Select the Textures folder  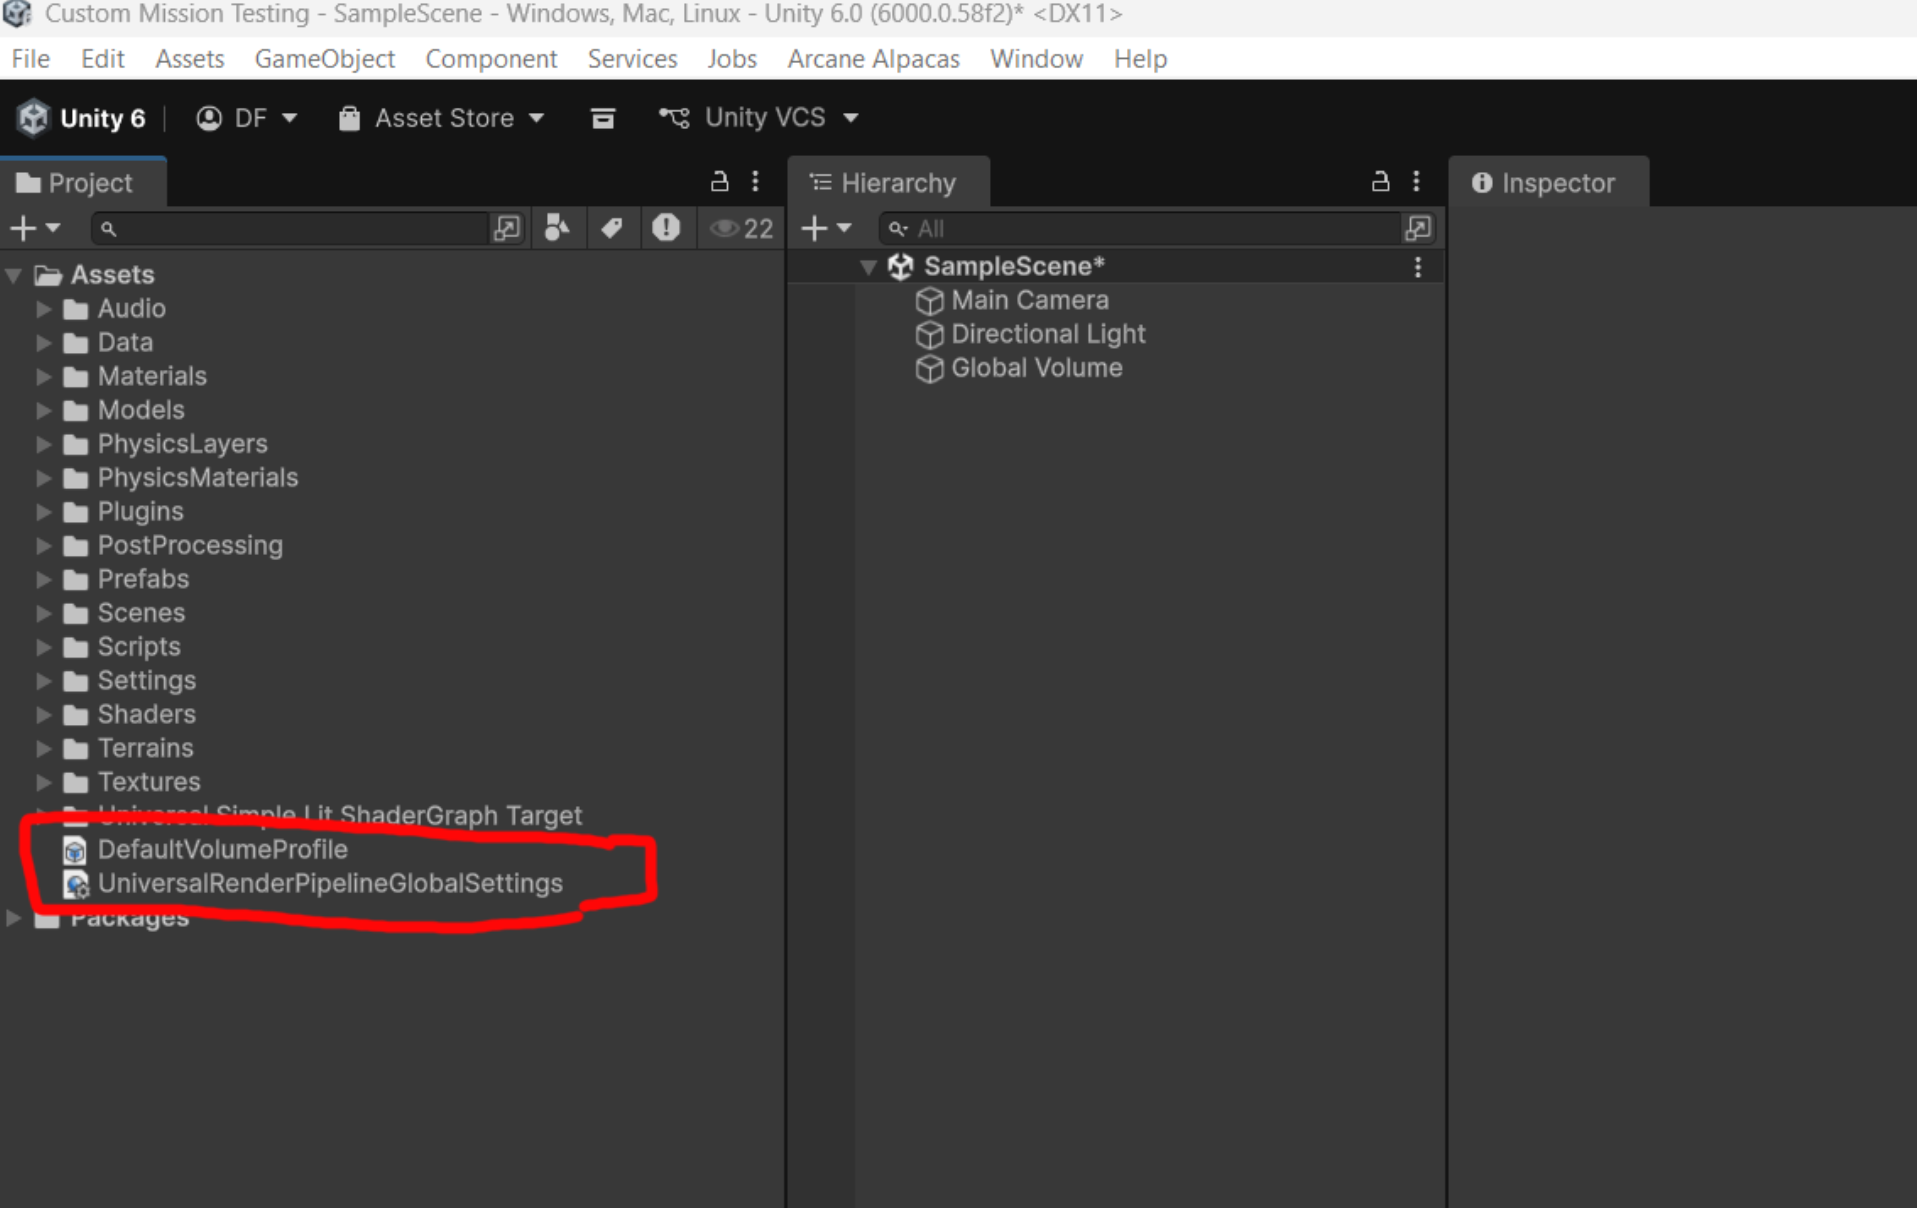[x=149, y=782]
